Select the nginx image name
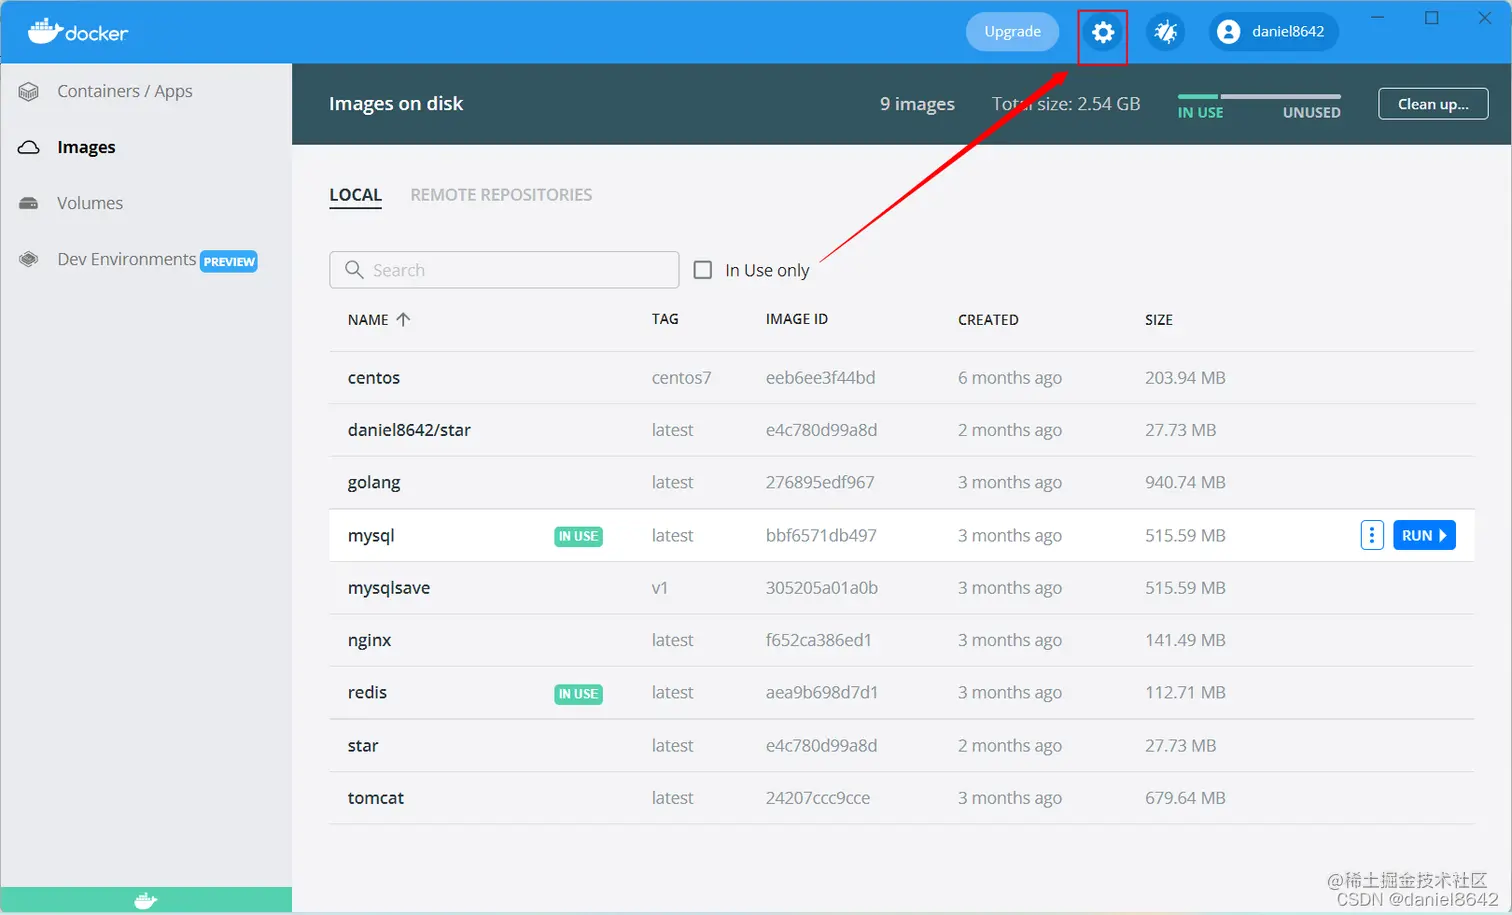This screenshot has width=1512, height=915. point(369,641)
